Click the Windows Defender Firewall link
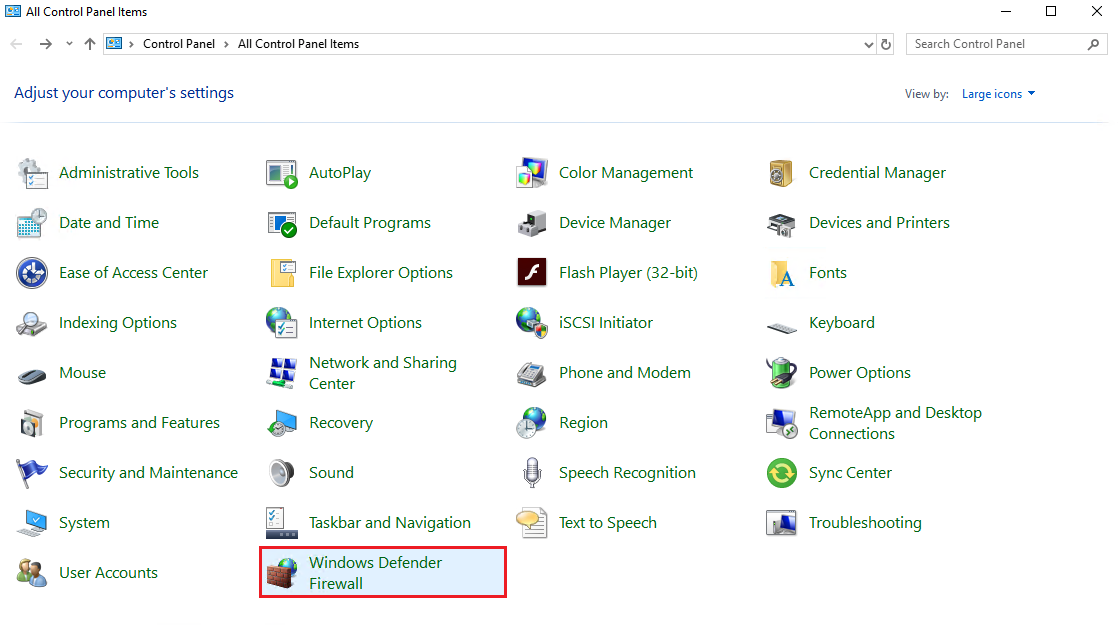Viewport: 1118px width, 626px height. tap(375, 573)
